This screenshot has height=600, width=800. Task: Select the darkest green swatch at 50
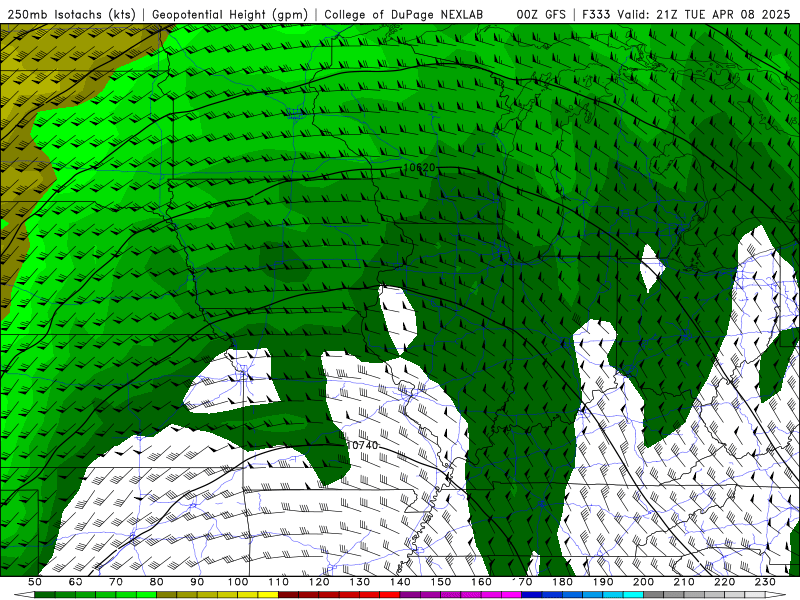45,595
